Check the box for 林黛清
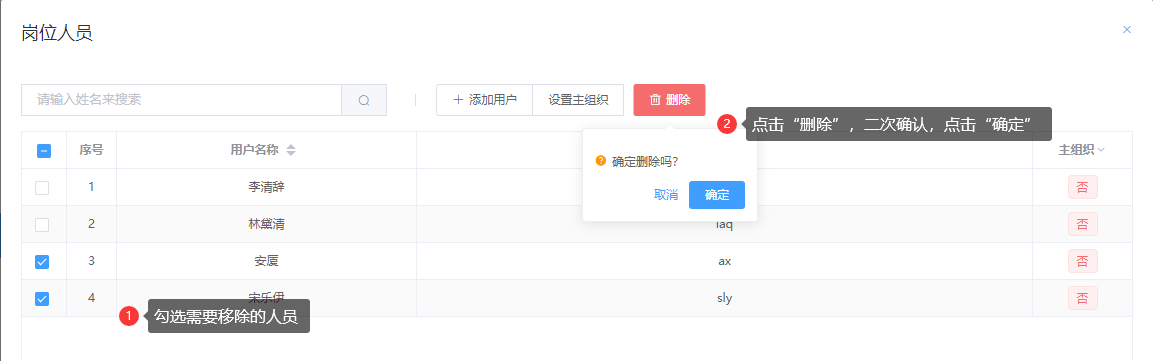1153x361 pixels. tap(43, 224)
